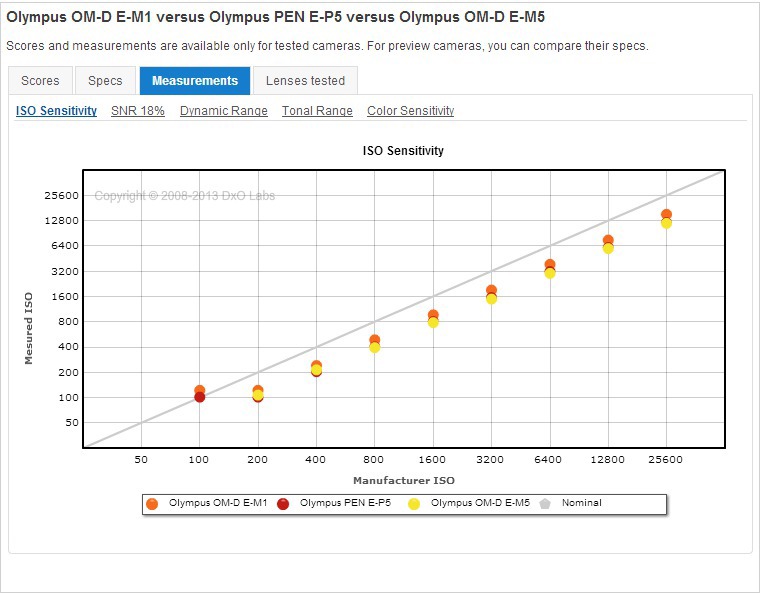The width and height of the screenshot is (766, 594).
Task: Click the Olympus OM-D E-M1 legend label
Action: 218,503
